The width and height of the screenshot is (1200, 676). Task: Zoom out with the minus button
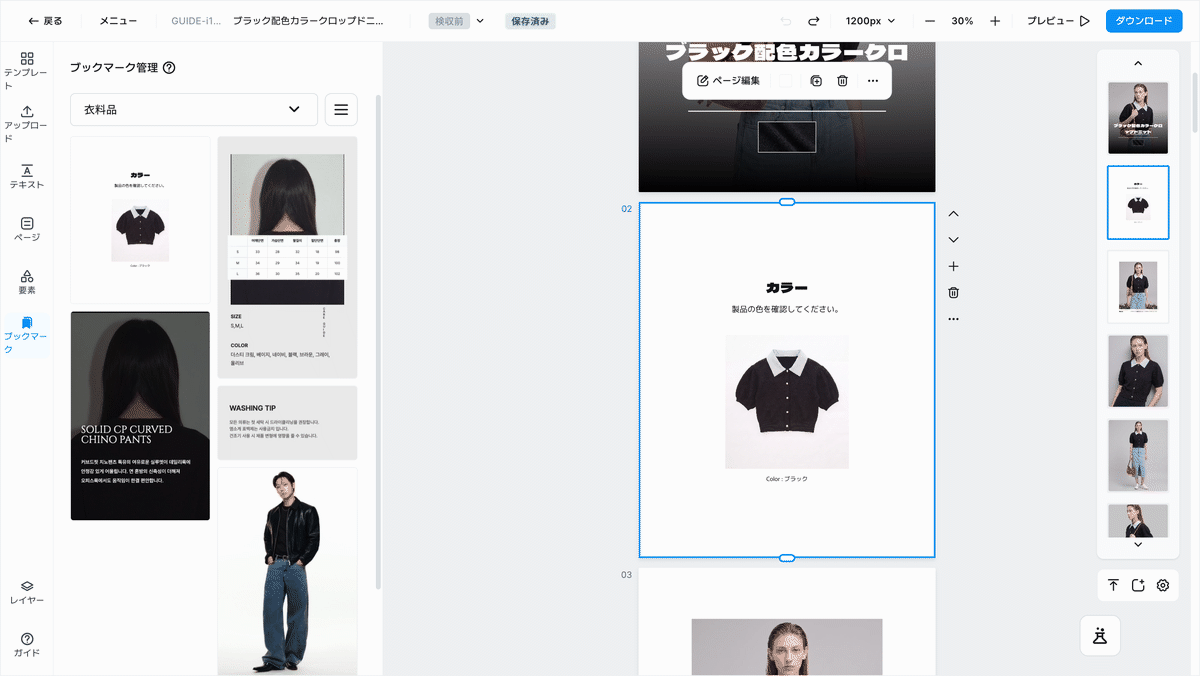click(930, 21)
